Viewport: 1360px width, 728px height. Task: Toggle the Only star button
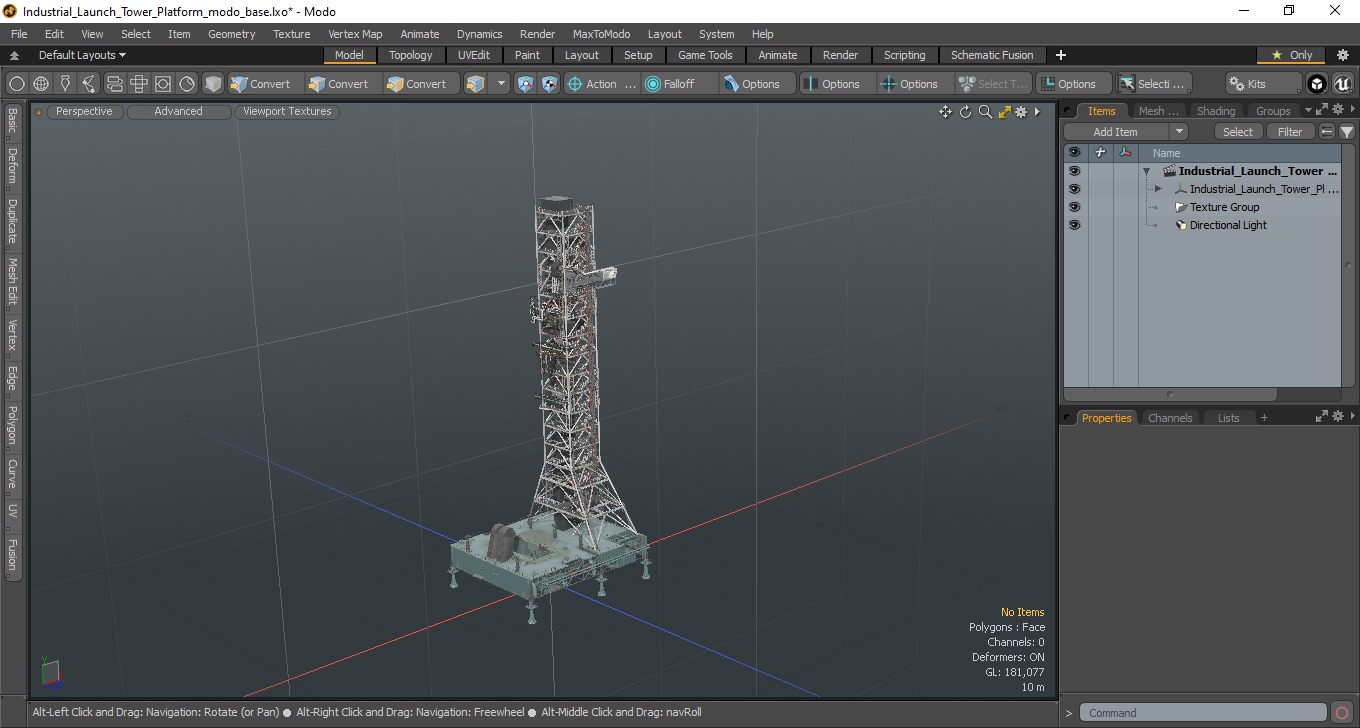[x=1291, y=55]
